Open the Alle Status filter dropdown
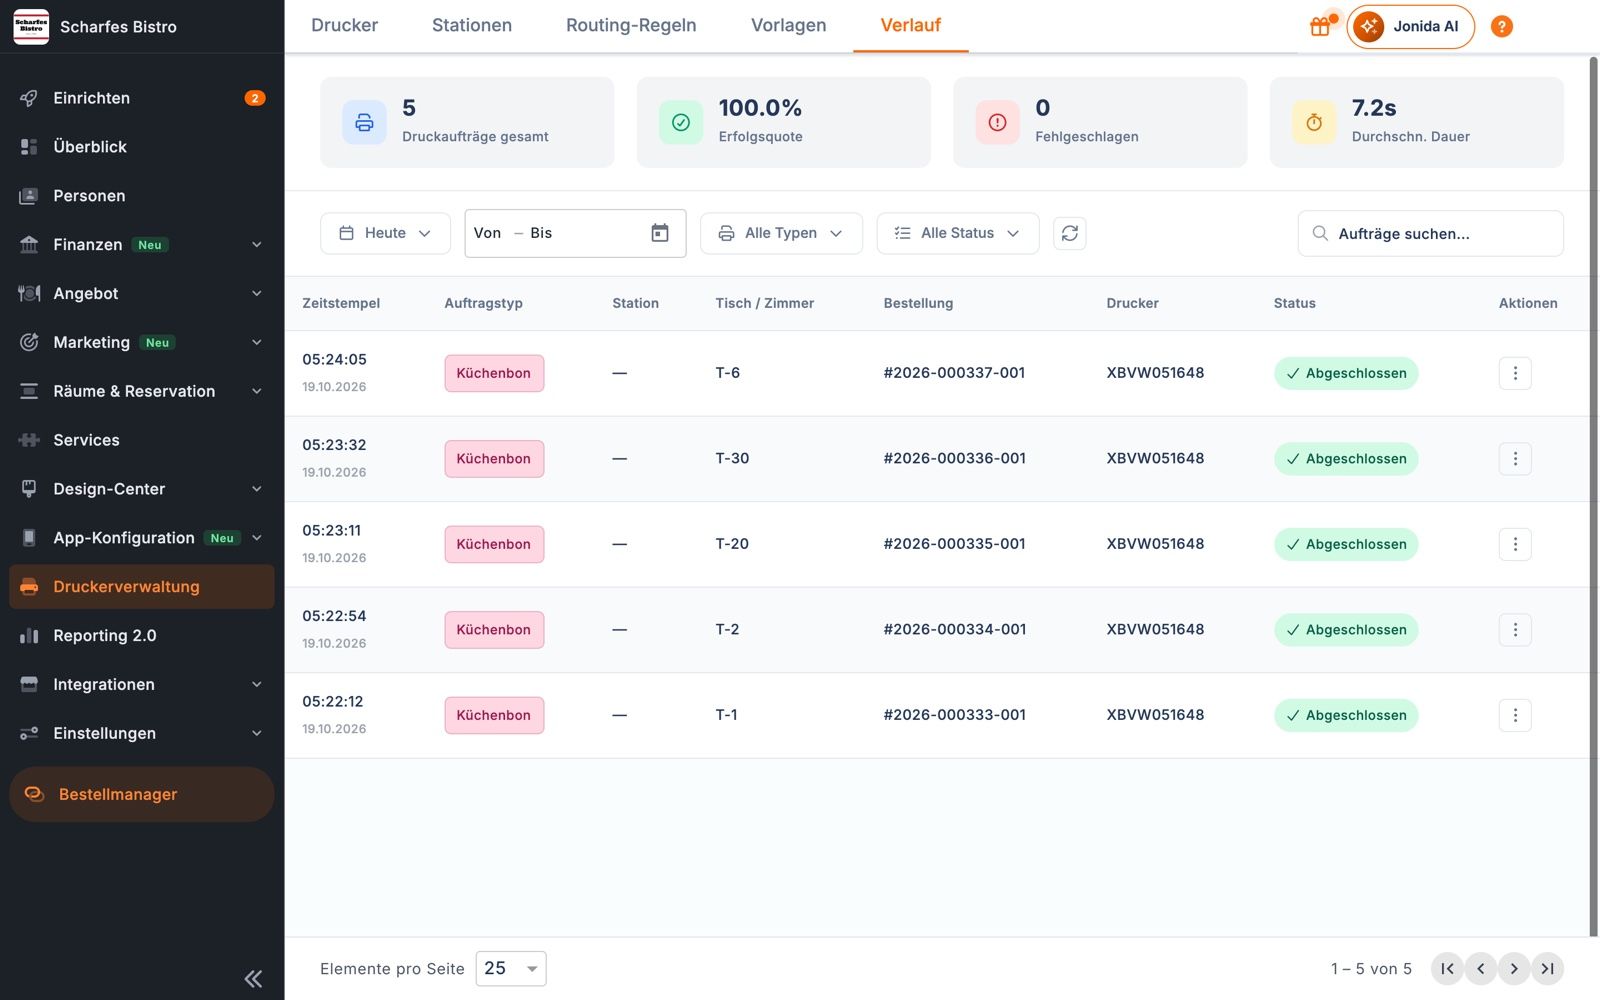The width and height of the screenshot is (1600, 1000). coord(958,233)
